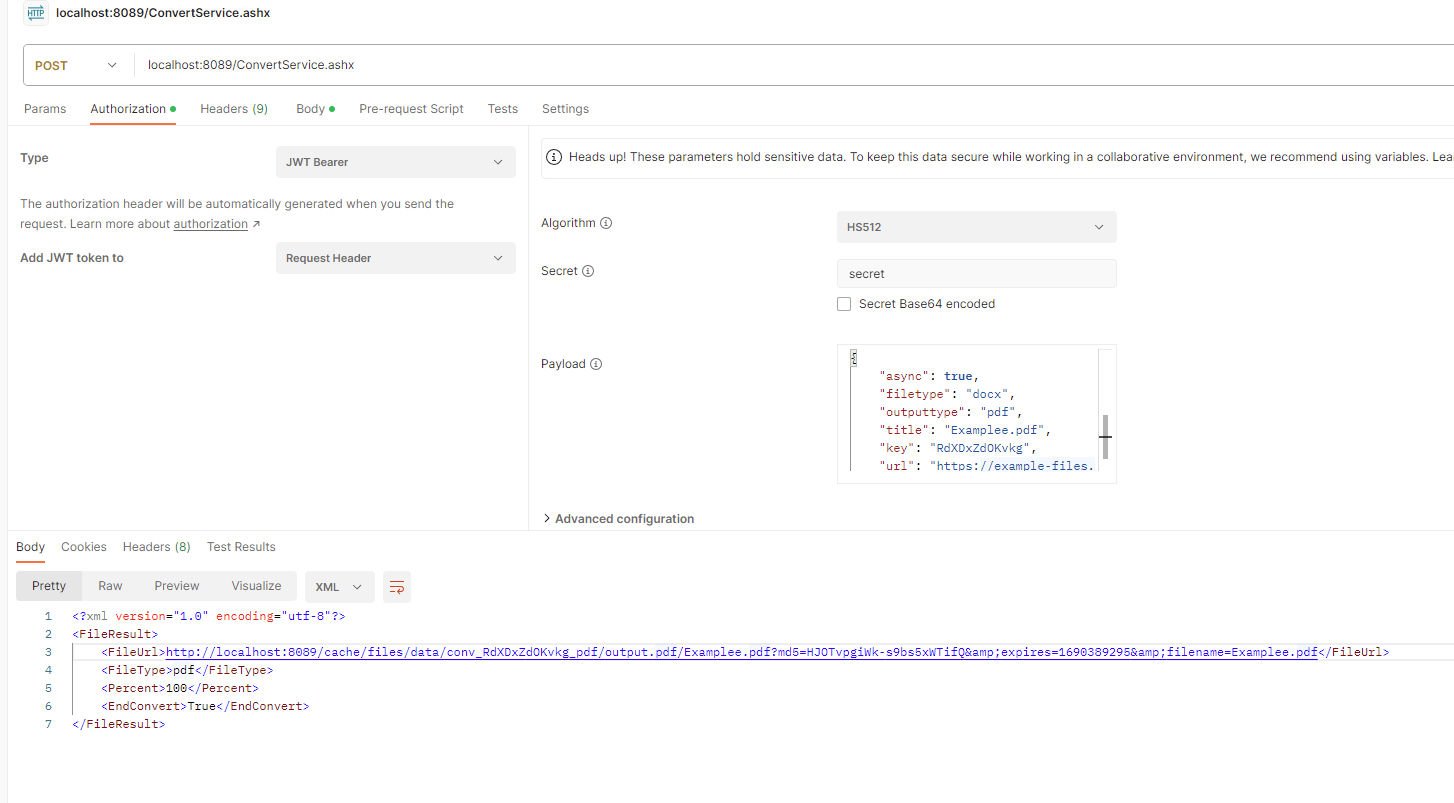Click the EndConvert True line in response

pos(205,706)
